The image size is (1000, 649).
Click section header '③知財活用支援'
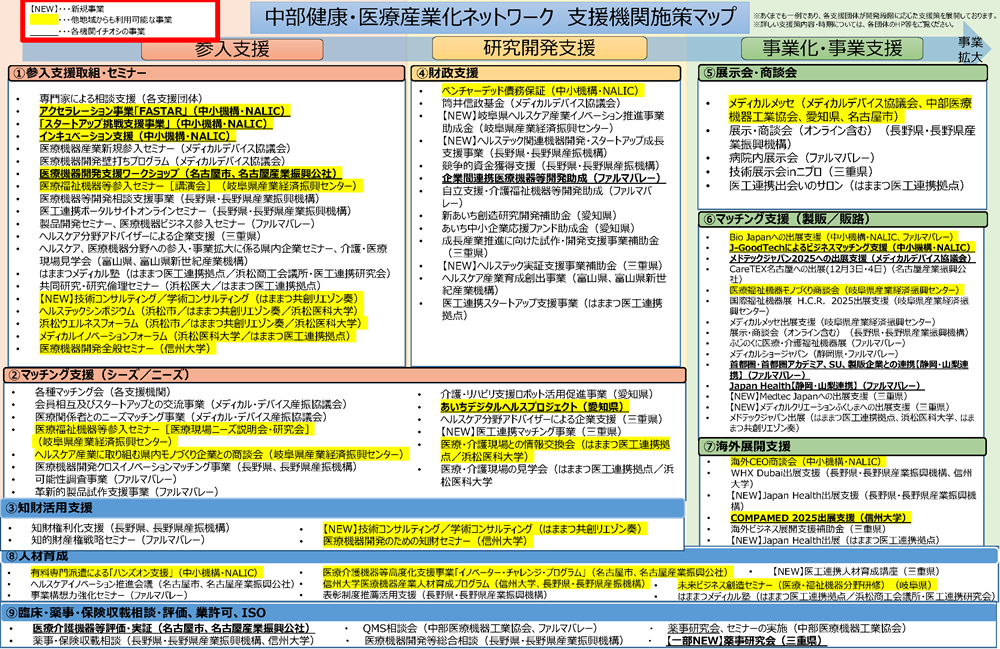(342, 508)
